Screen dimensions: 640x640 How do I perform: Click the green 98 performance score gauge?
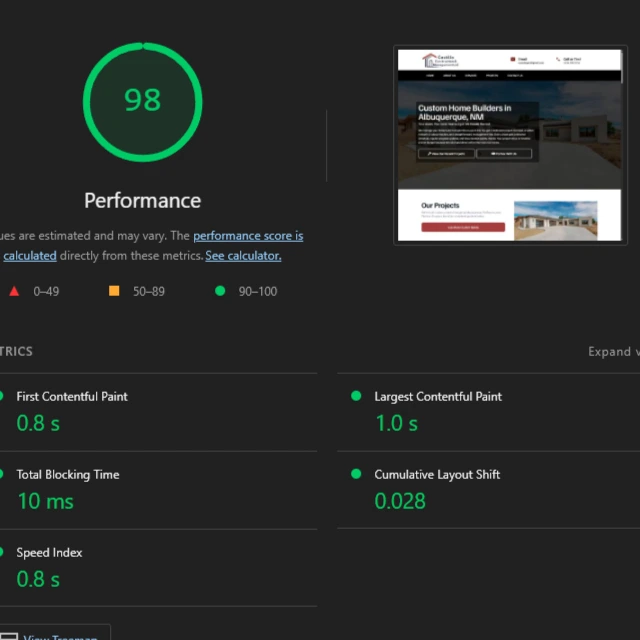pyautogui.click(x=142, y=102)
